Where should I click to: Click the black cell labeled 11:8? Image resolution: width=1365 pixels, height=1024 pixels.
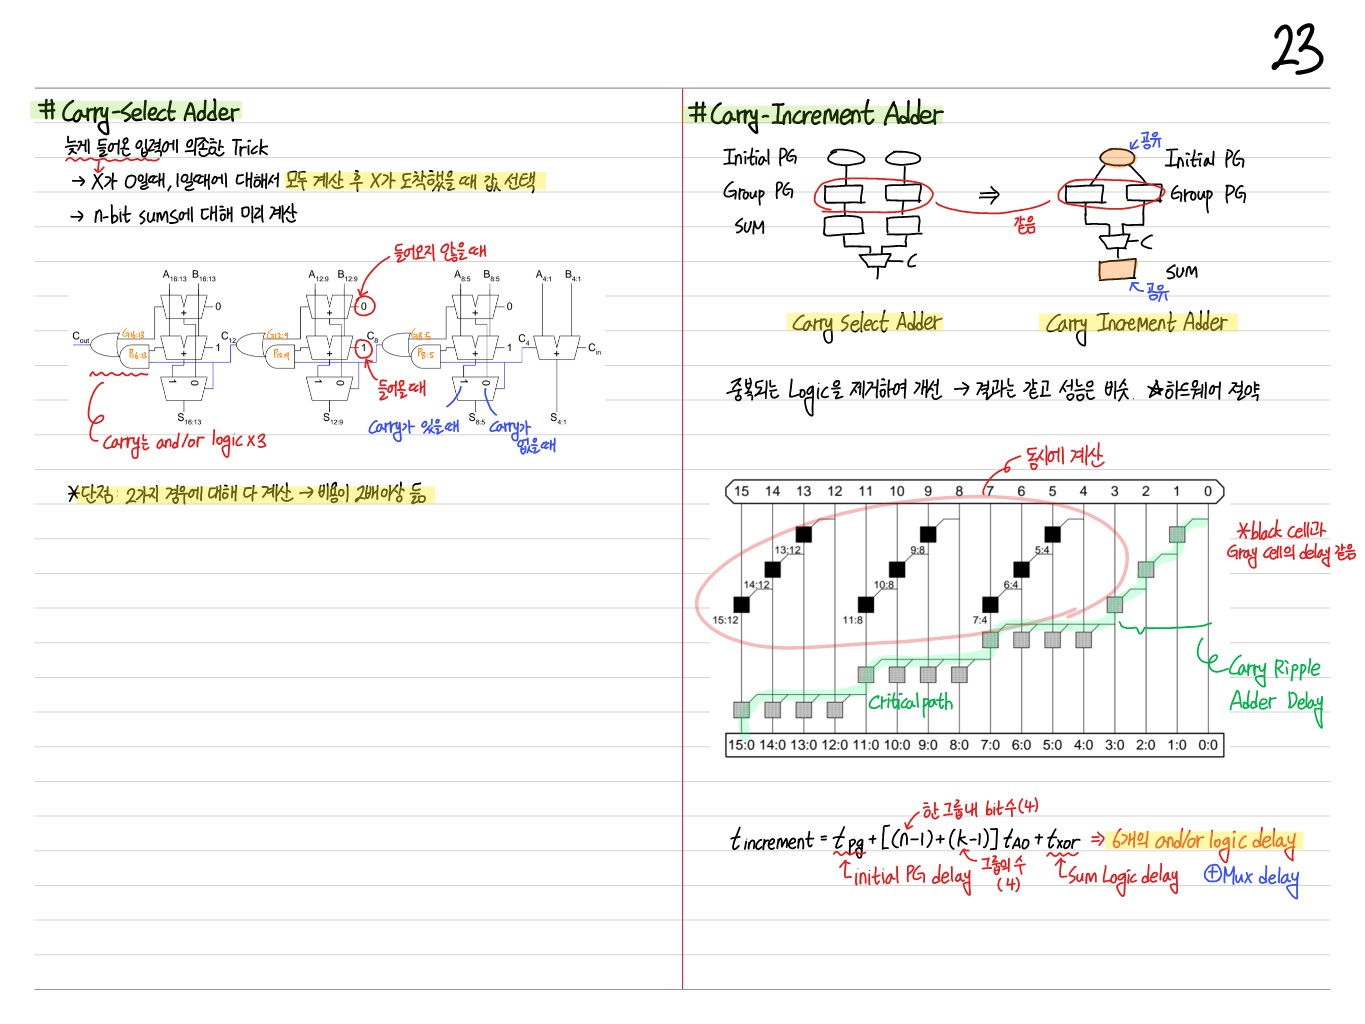coord(865,604)
